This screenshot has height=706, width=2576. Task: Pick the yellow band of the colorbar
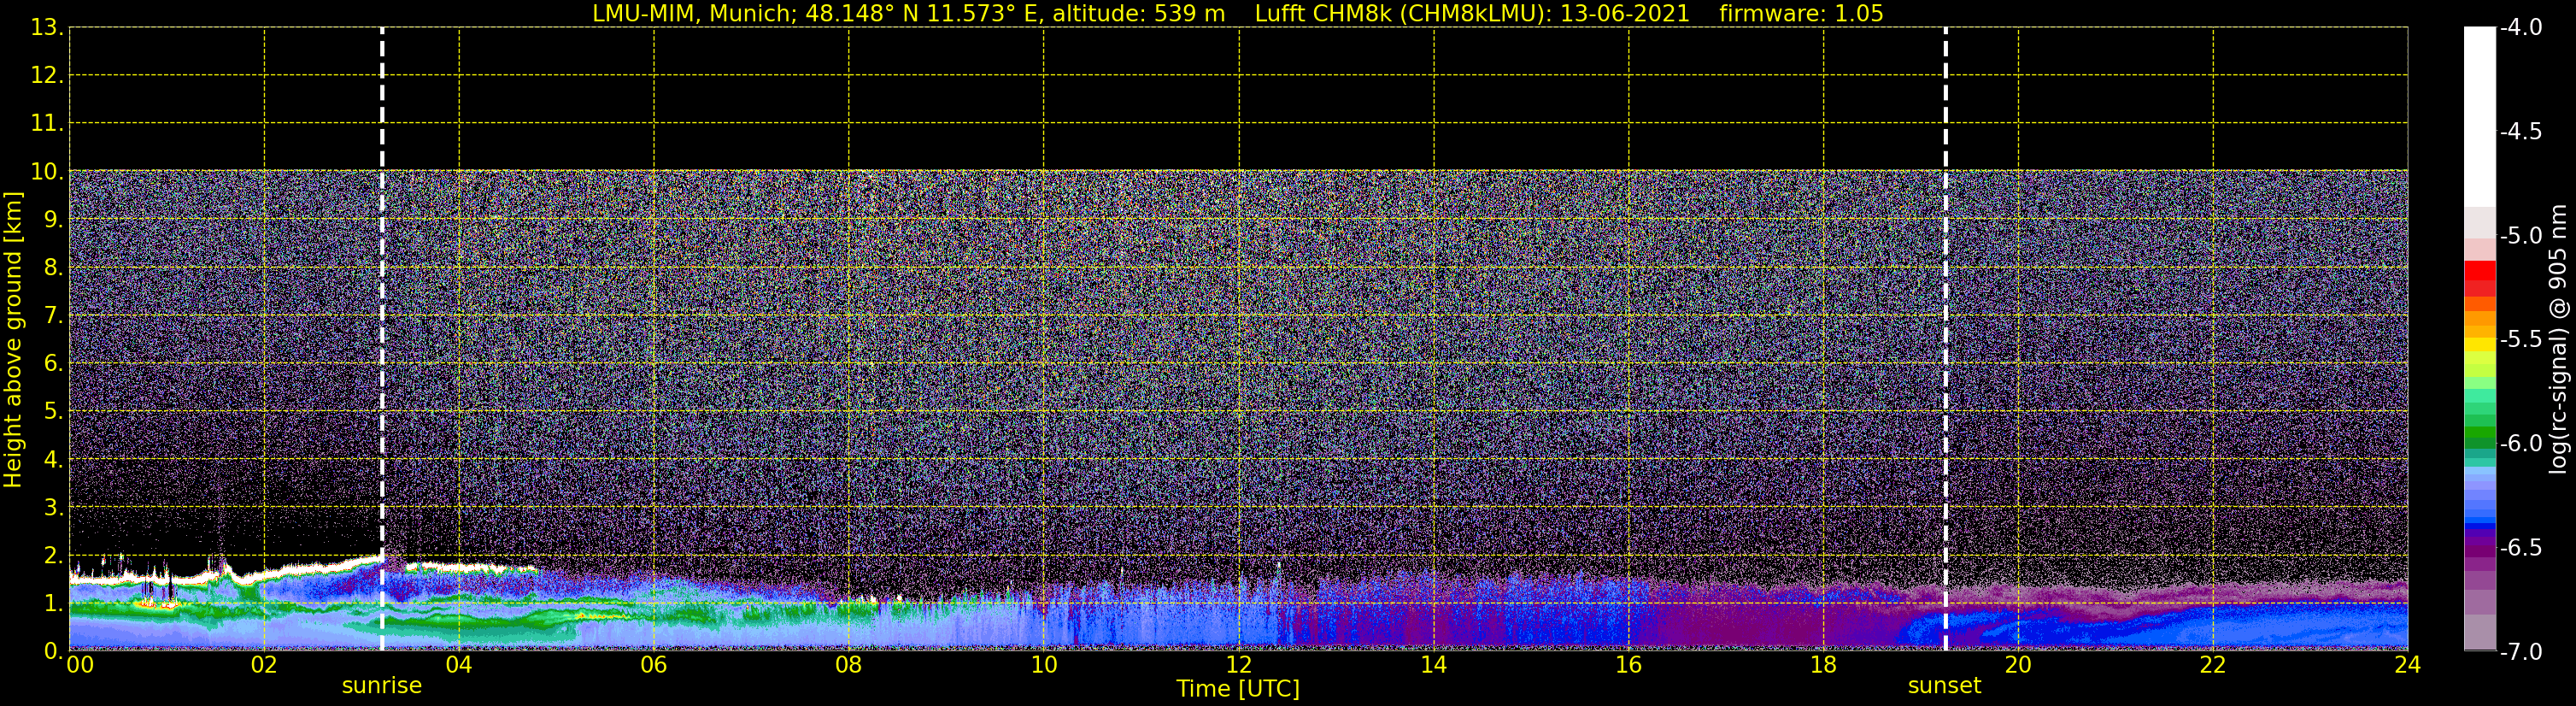(2480, 345)
